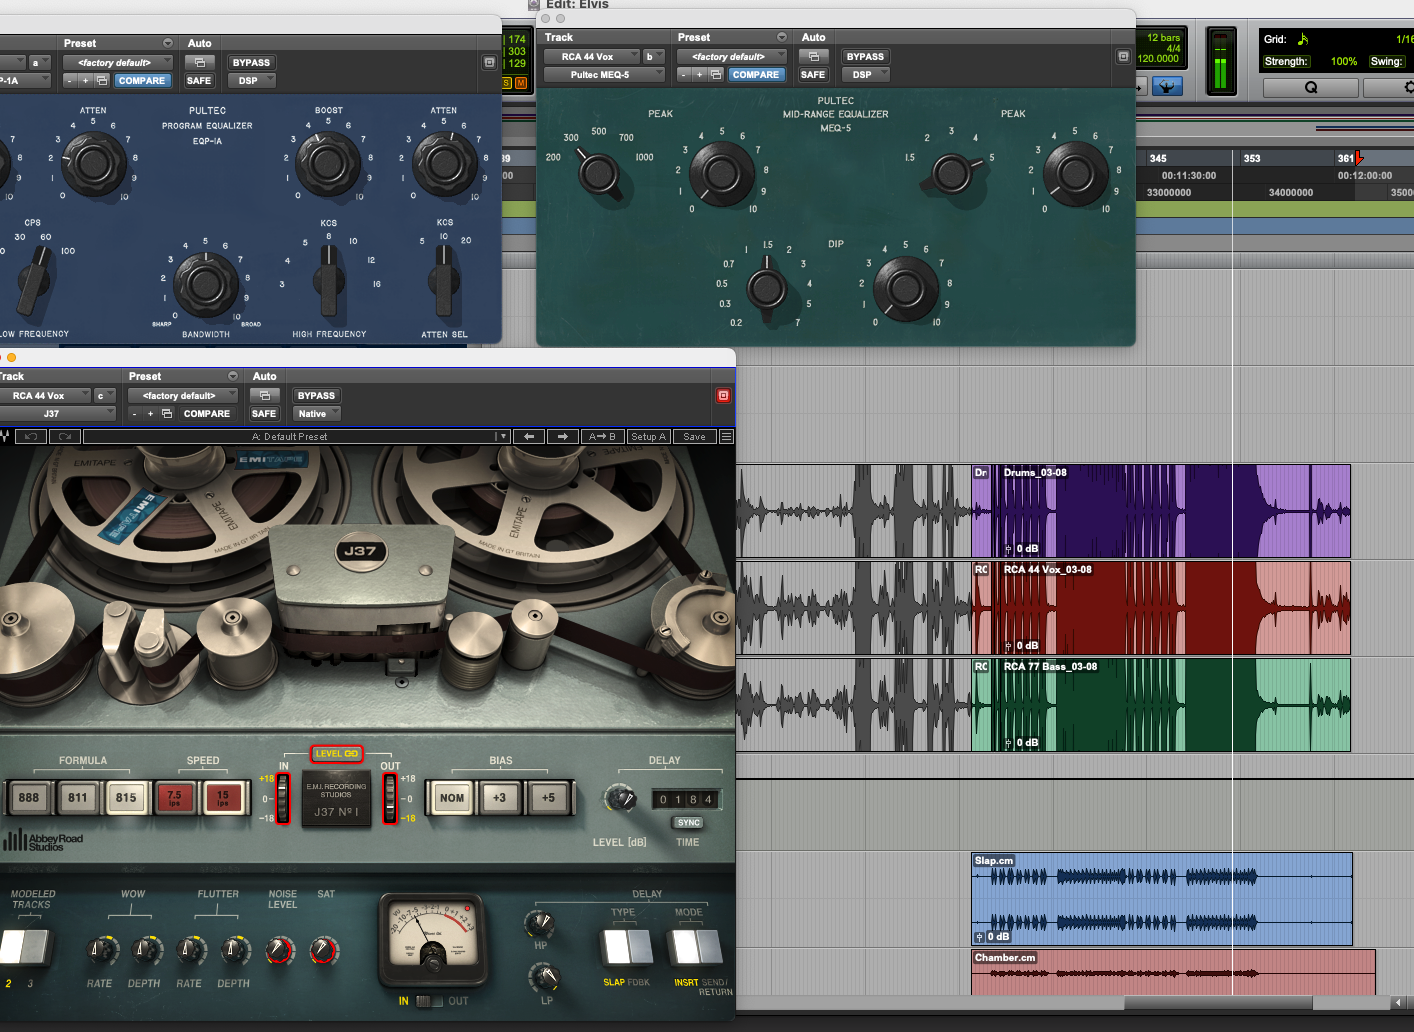Open insert position 'c' dropdown in J37
The height and width of the screenshot is (1032, 1414).
[x=105, y=396]
